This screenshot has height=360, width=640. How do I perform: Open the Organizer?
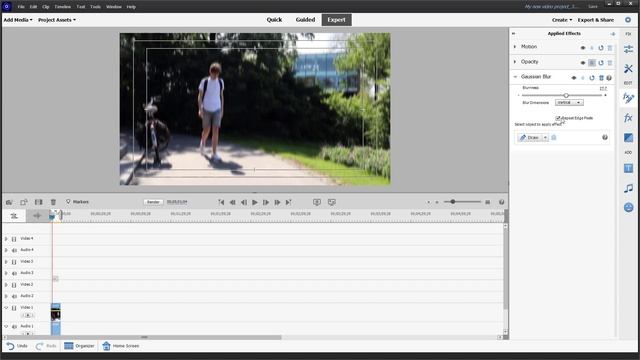coord(79,346)
